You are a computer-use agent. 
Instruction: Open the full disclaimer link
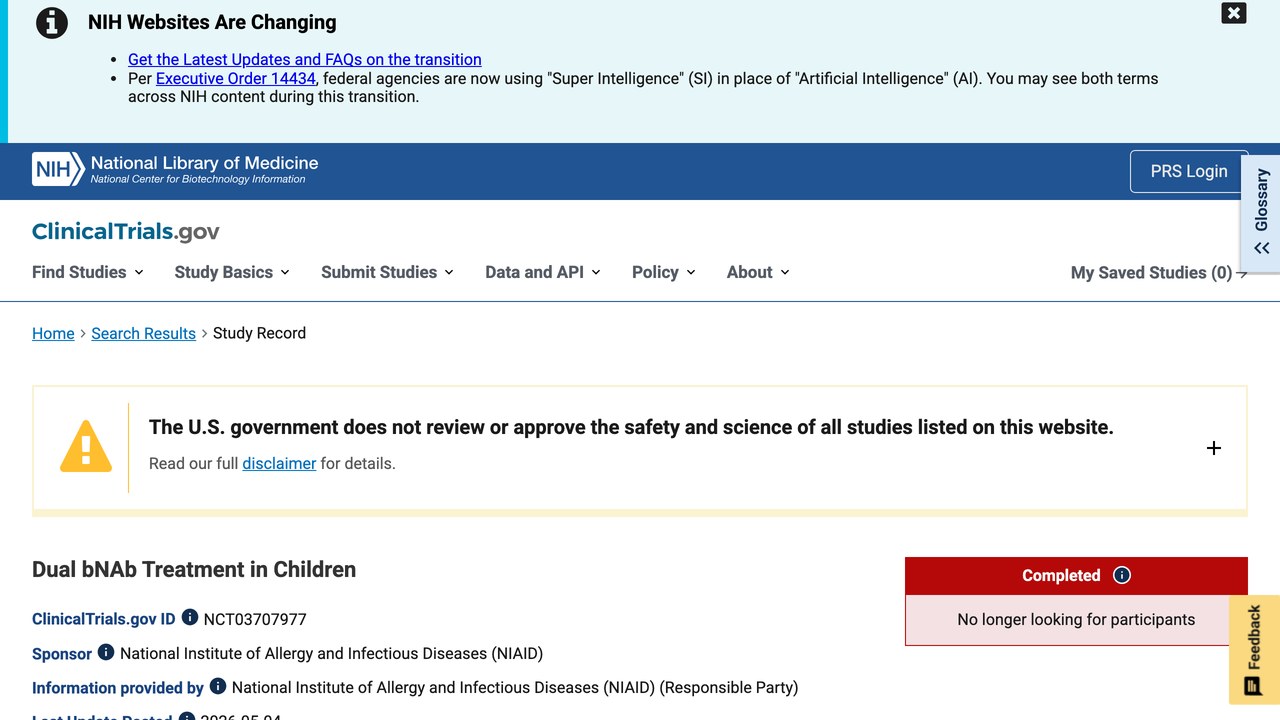pos(279,463)
